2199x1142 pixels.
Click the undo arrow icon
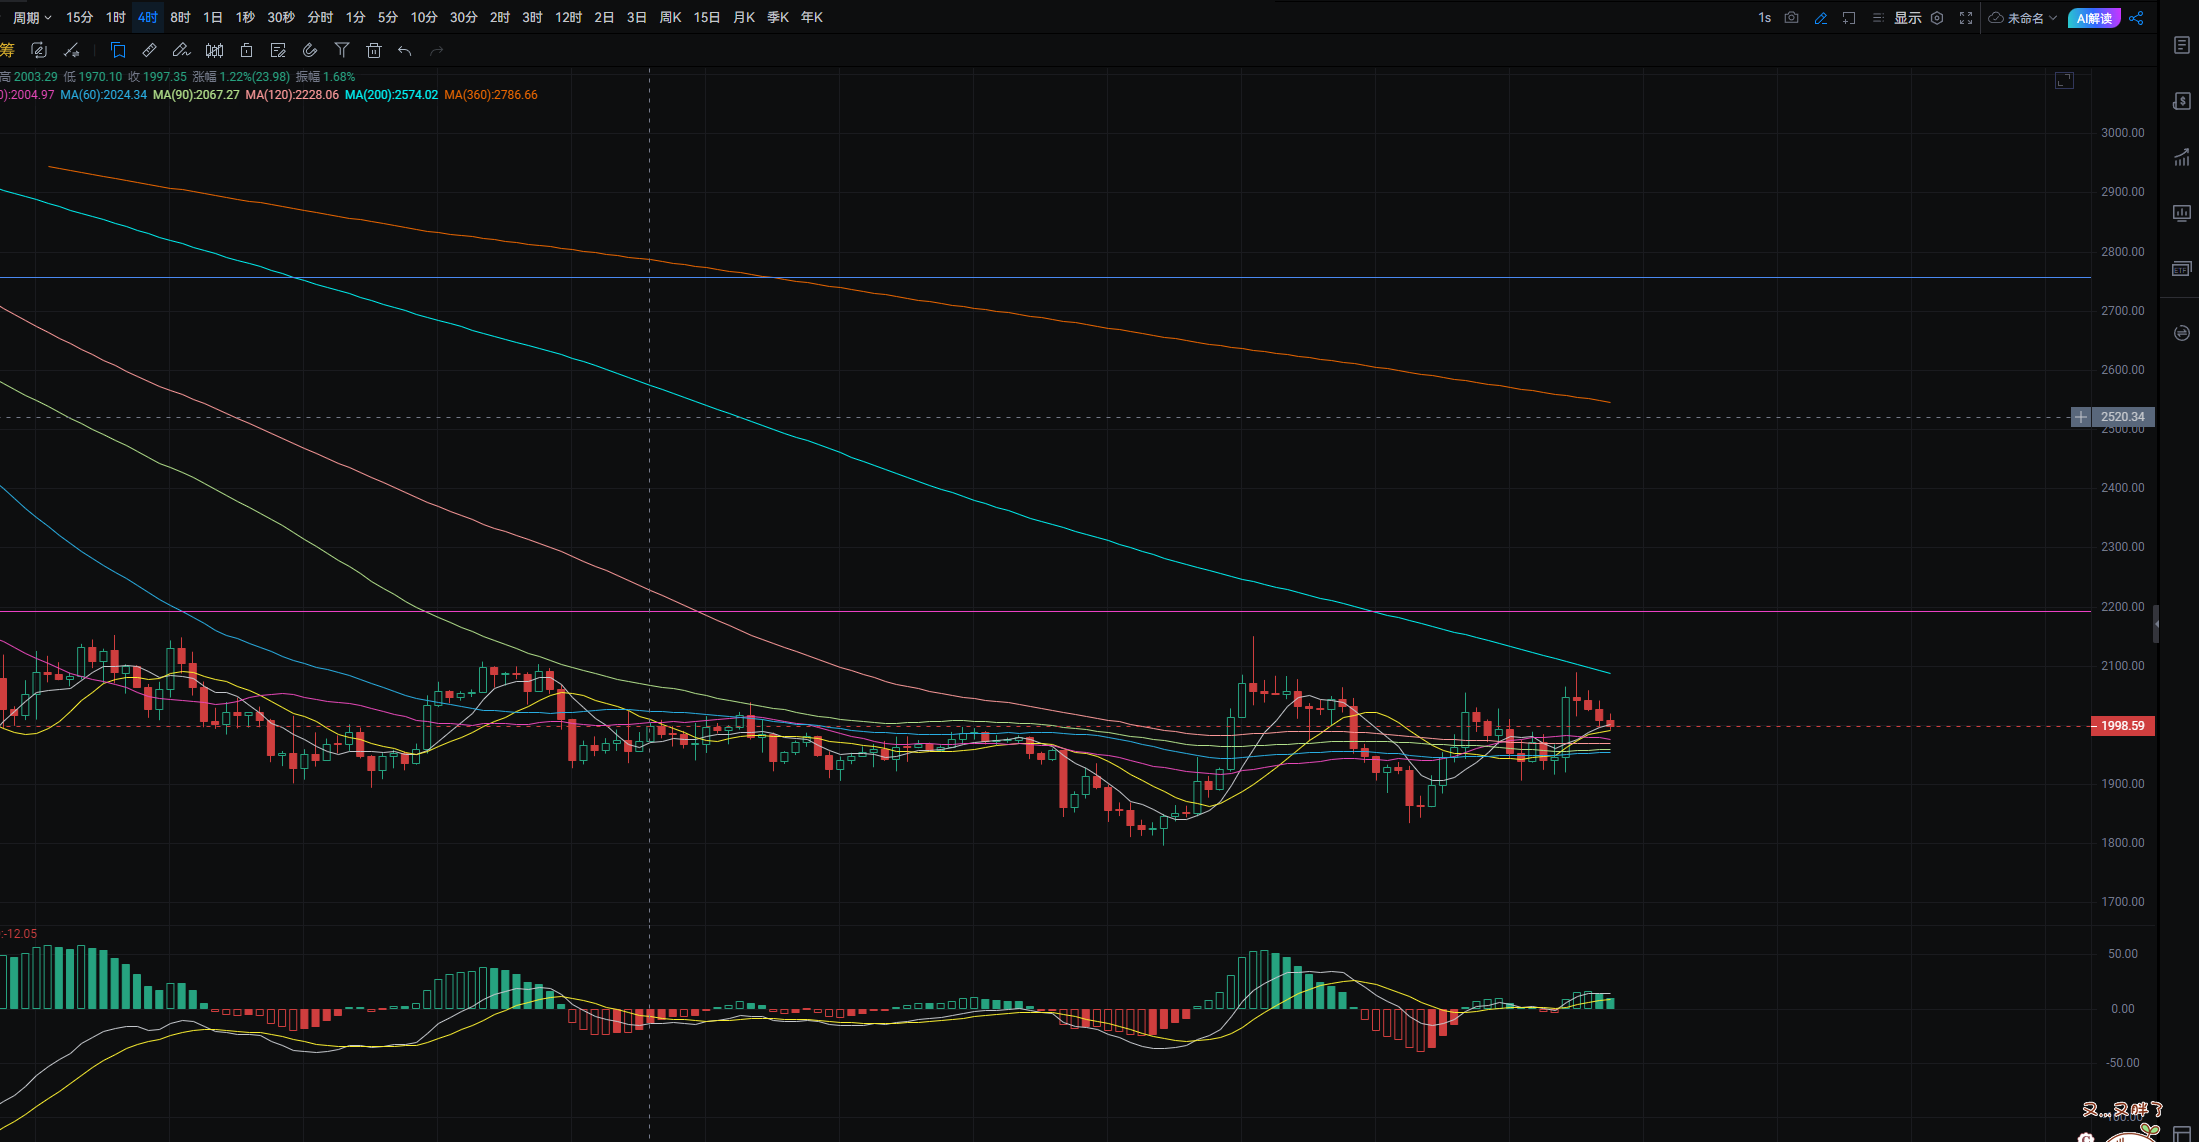pyautogui.click(x=404, y=50)
